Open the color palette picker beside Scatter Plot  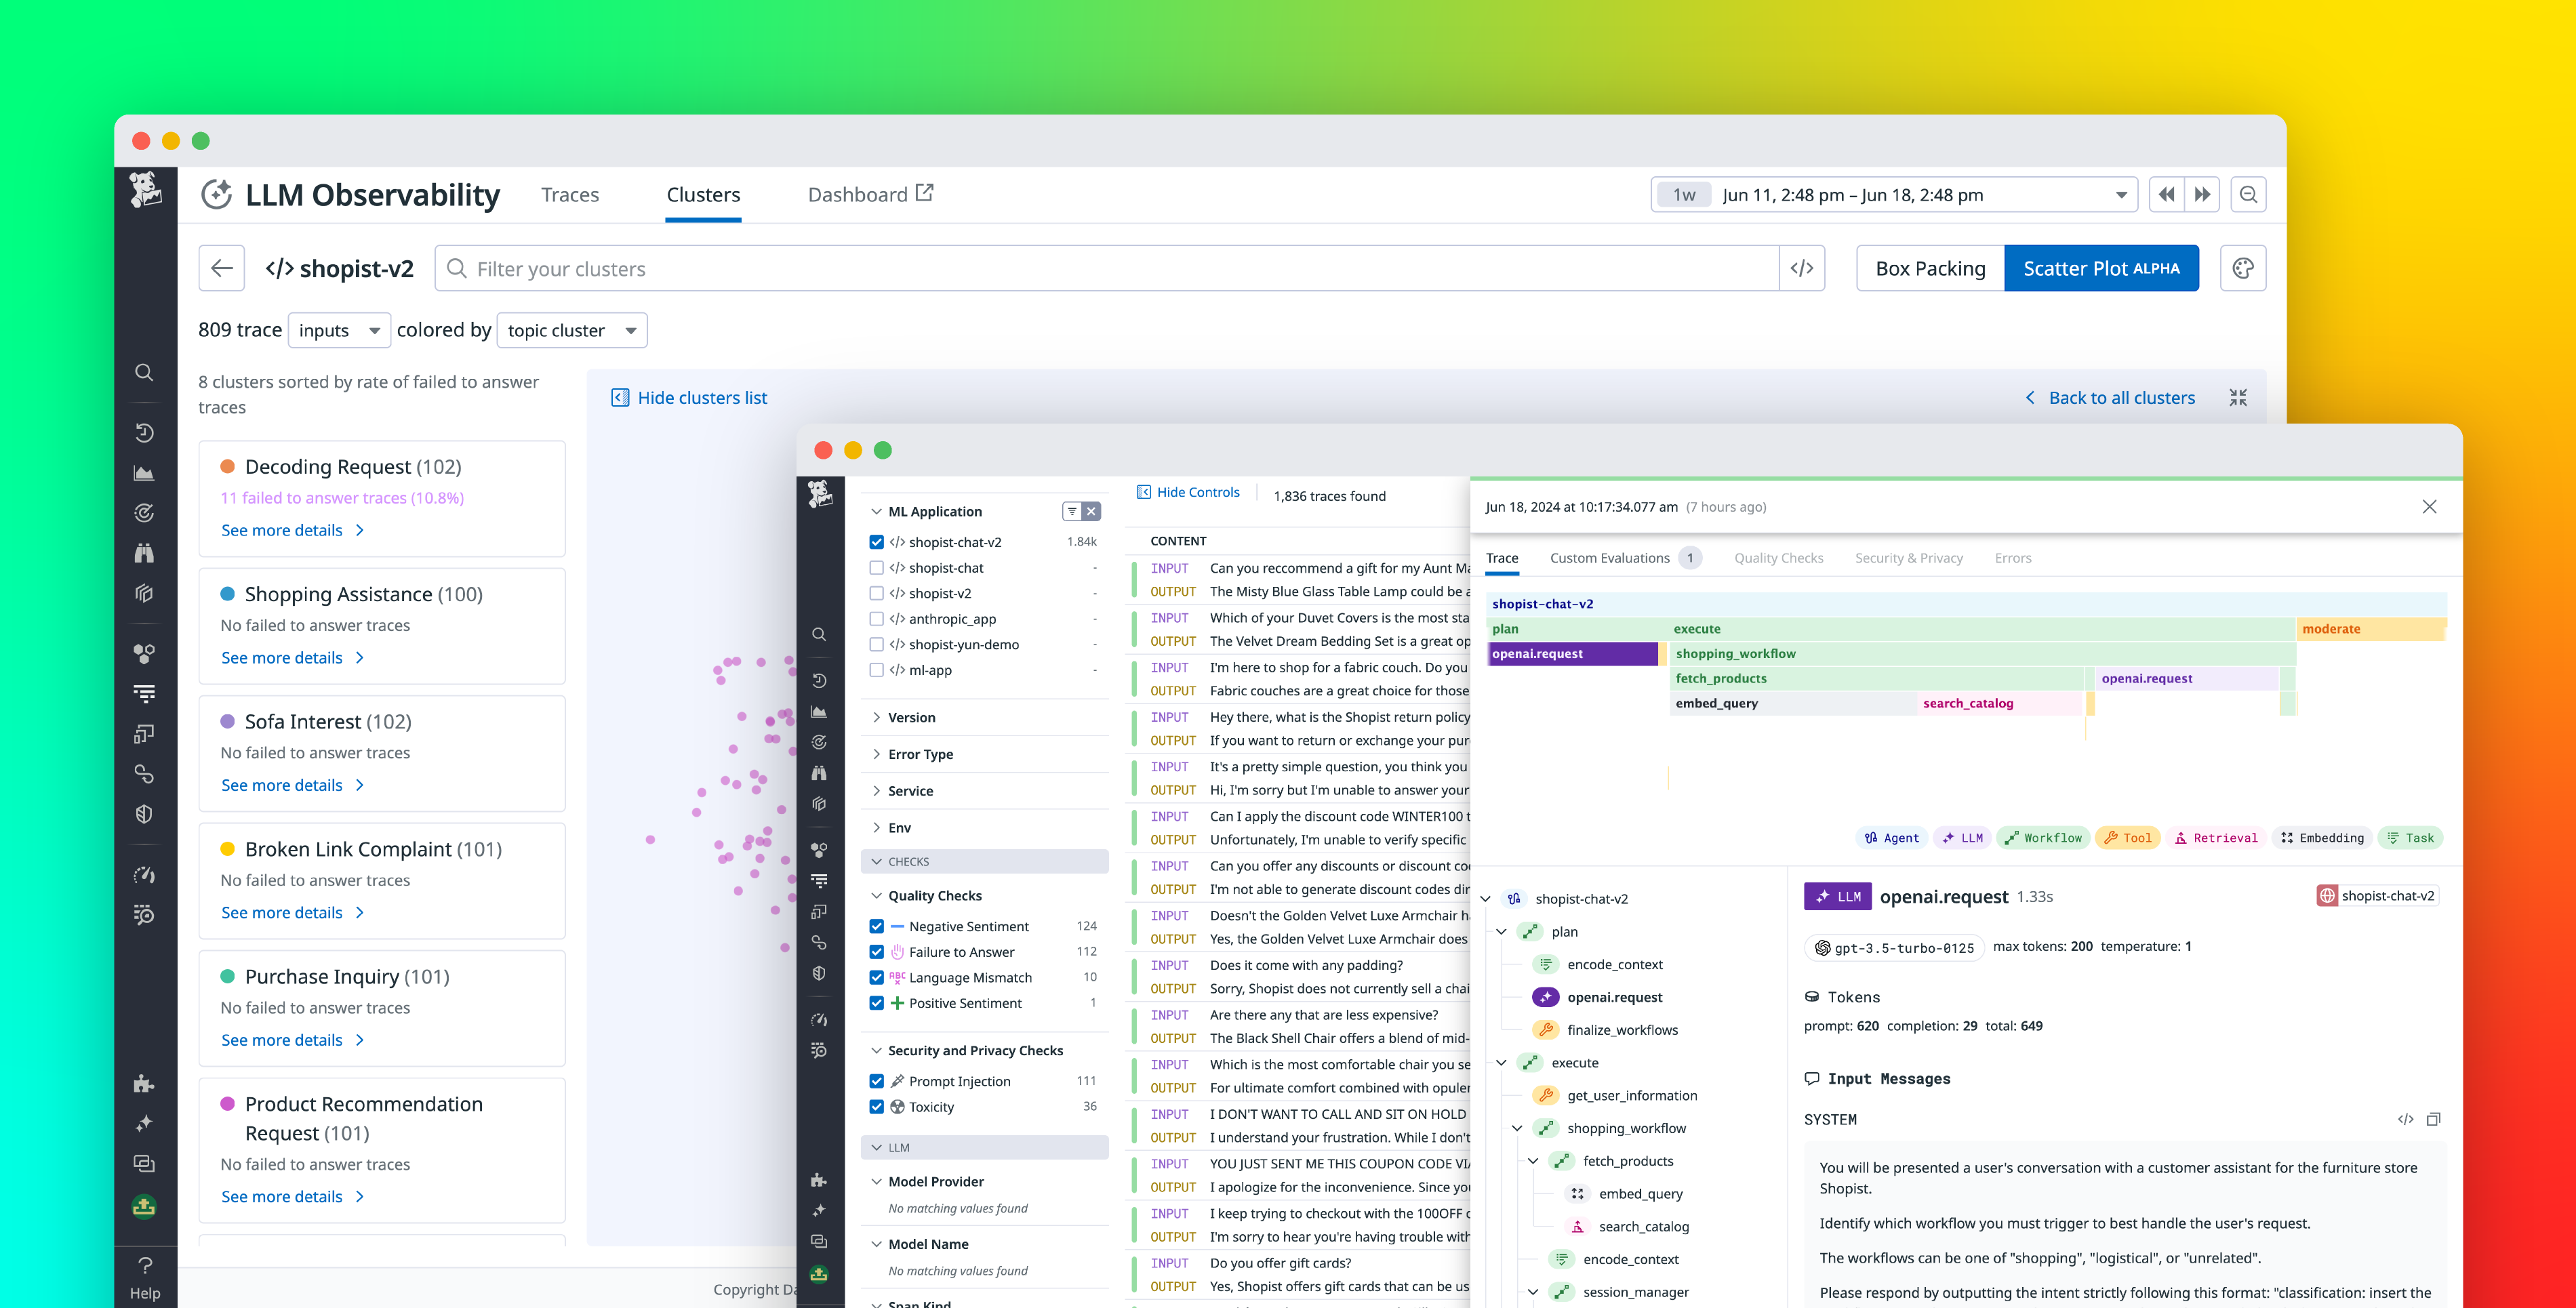(2243, 268)
